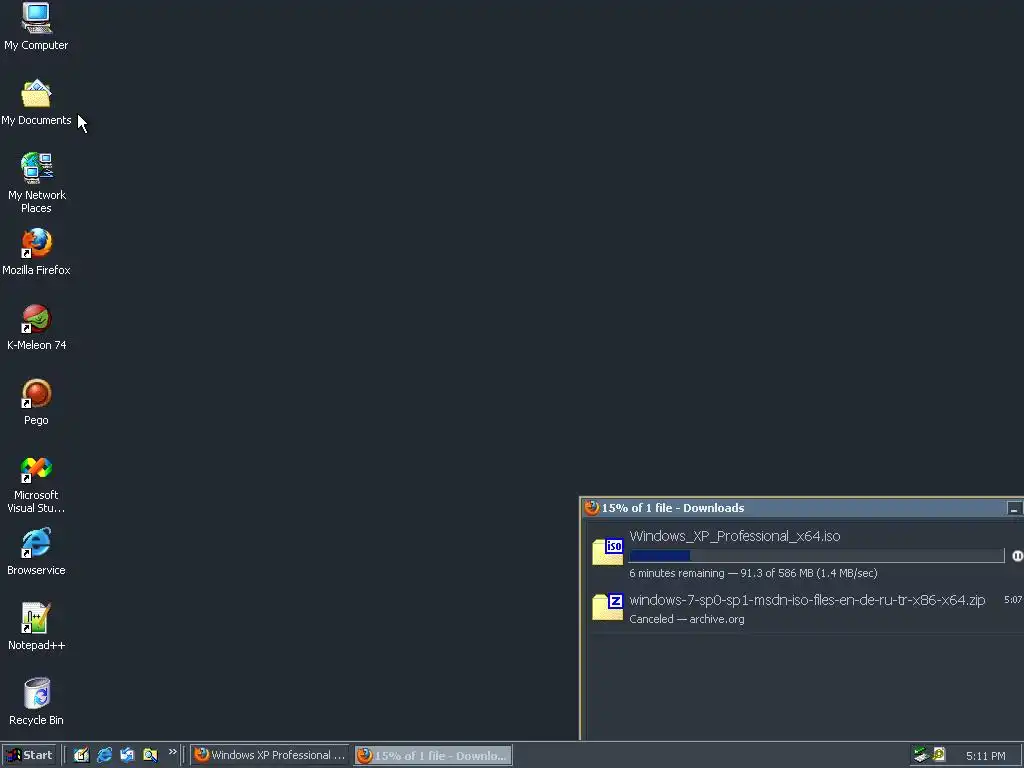Click the ISO file type icon
Screen dimensions: 1024x768
click(607, 551)
